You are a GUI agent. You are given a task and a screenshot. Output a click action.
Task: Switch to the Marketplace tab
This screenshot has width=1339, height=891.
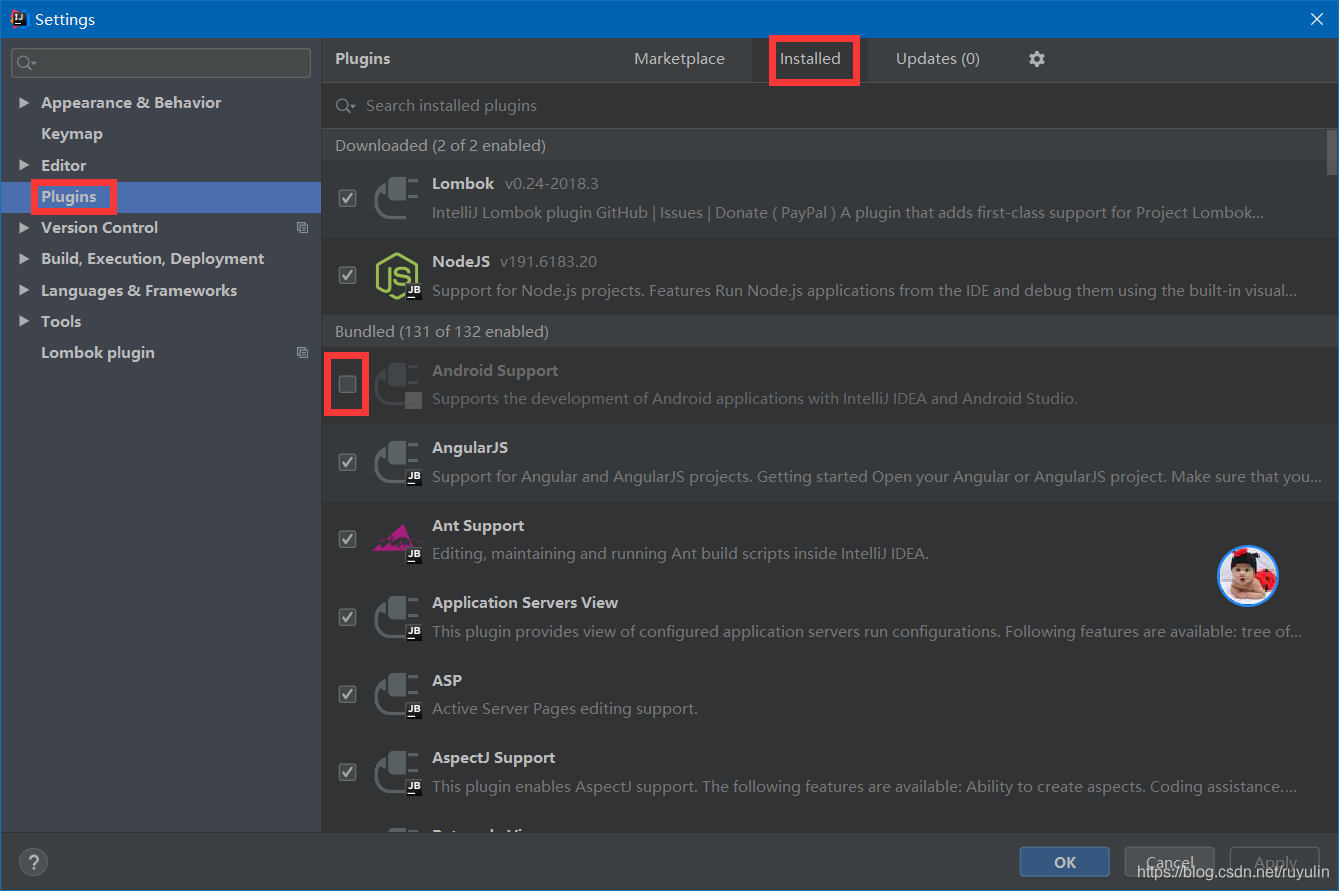679,59
